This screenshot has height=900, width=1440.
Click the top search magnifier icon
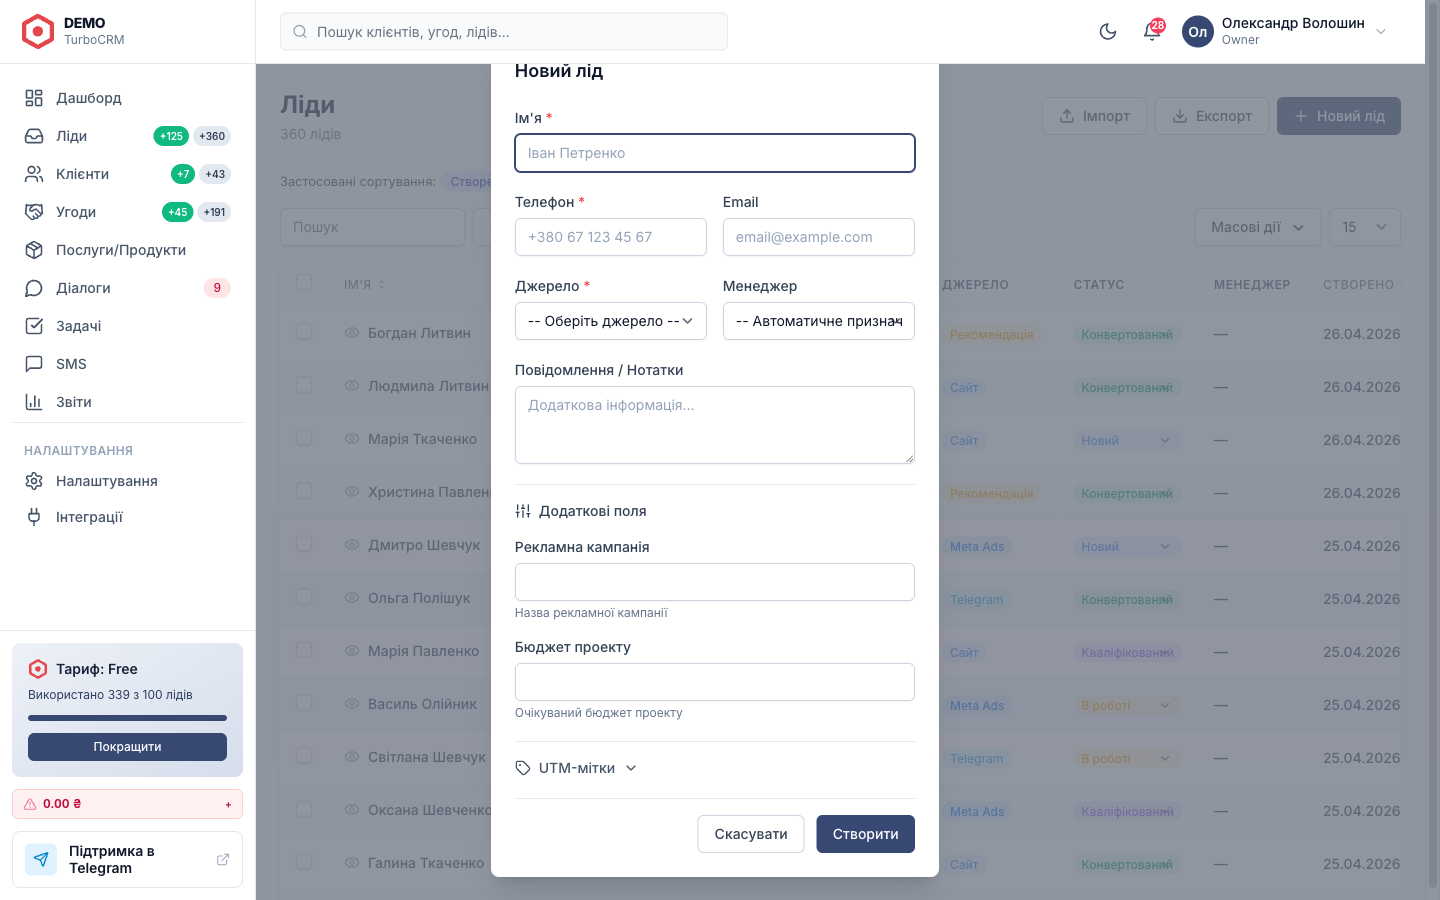(300, 32)
